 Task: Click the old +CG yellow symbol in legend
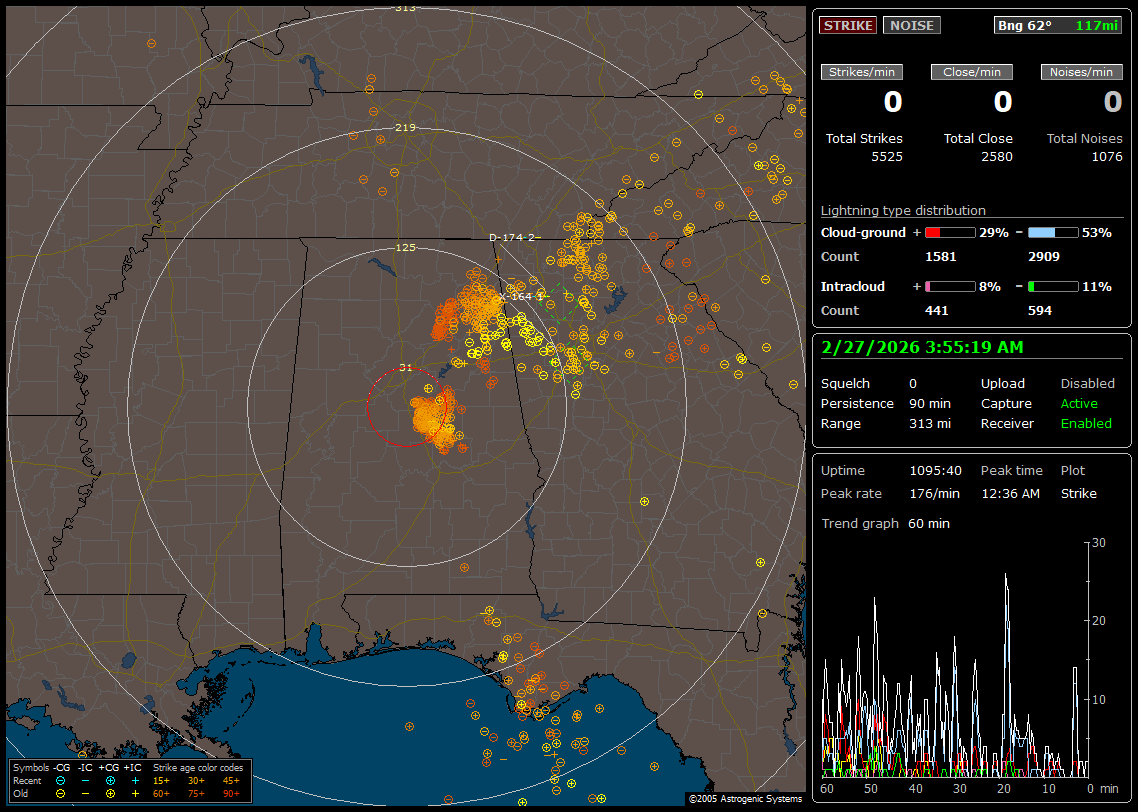pos(110,793)
